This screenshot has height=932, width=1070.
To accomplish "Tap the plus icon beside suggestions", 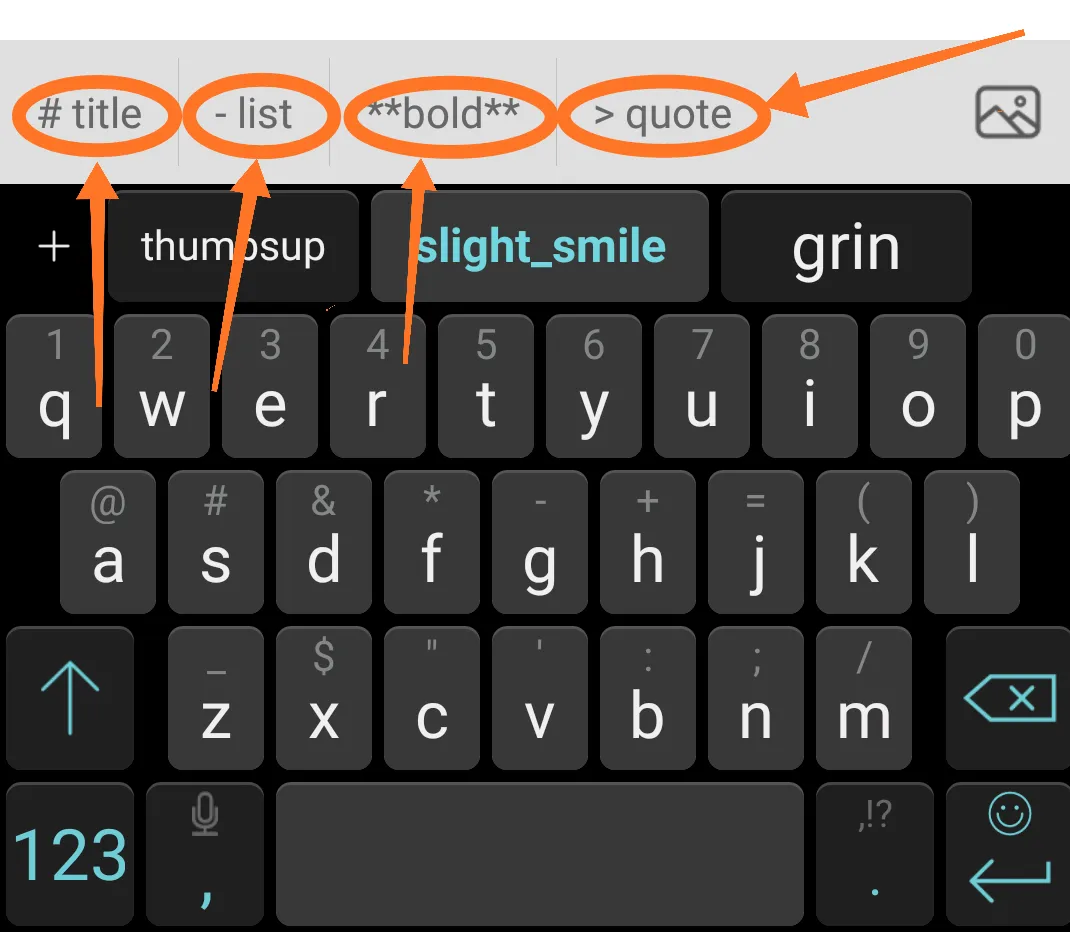I will click(54, 246).
